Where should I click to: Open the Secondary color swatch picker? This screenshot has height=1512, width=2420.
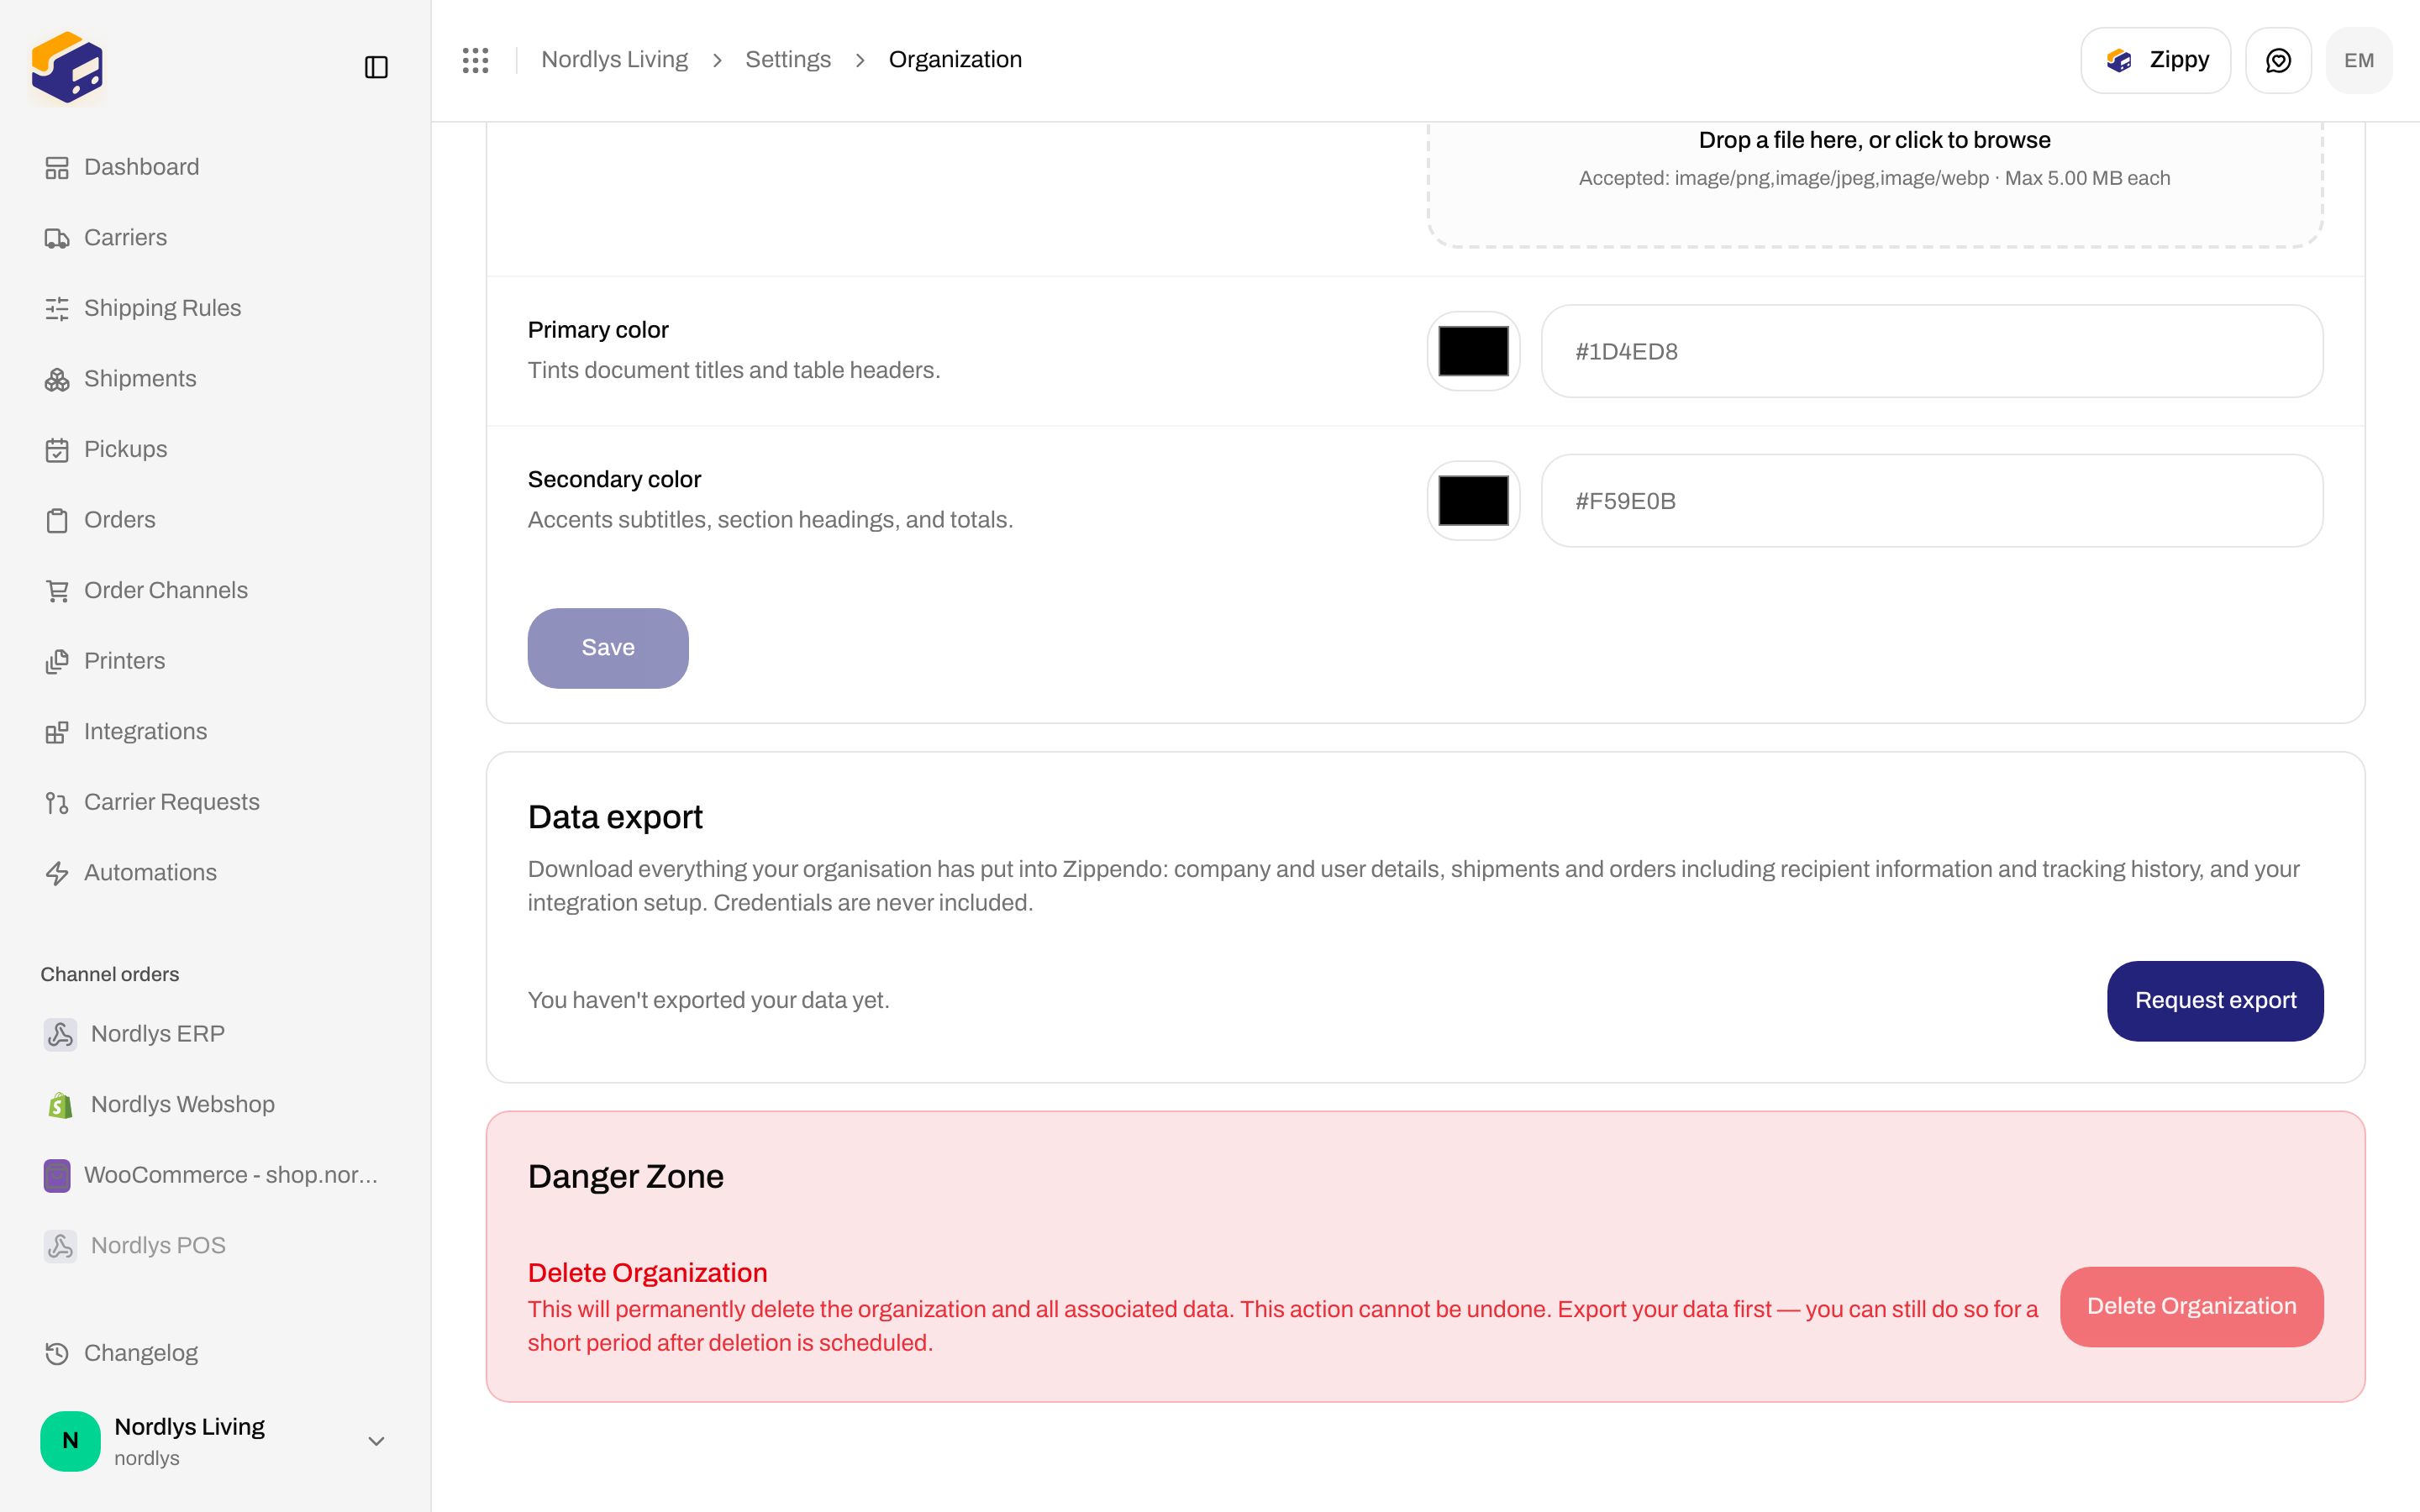pos(1473,501)
